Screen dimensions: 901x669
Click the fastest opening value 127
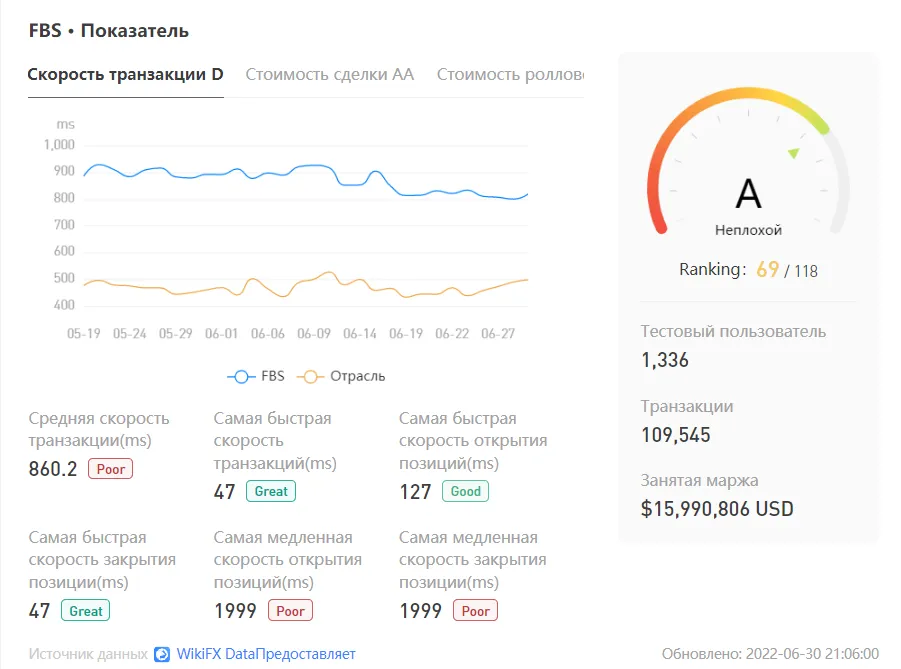415,492
